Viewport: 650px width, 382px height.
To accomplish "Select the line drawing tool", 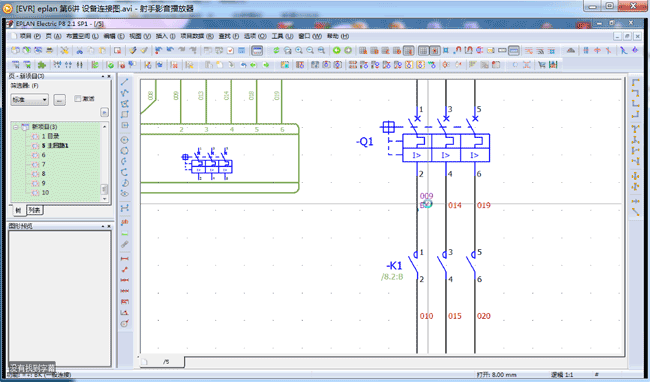I will (x=124, y=82).
